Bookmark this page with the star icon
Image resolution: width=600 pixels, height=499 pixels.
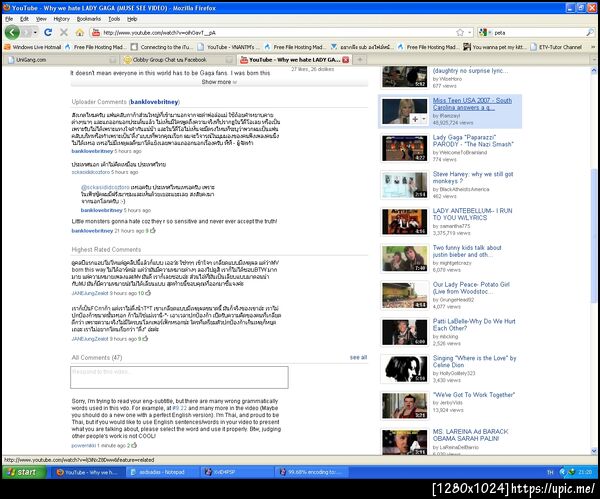pos(460,33)
